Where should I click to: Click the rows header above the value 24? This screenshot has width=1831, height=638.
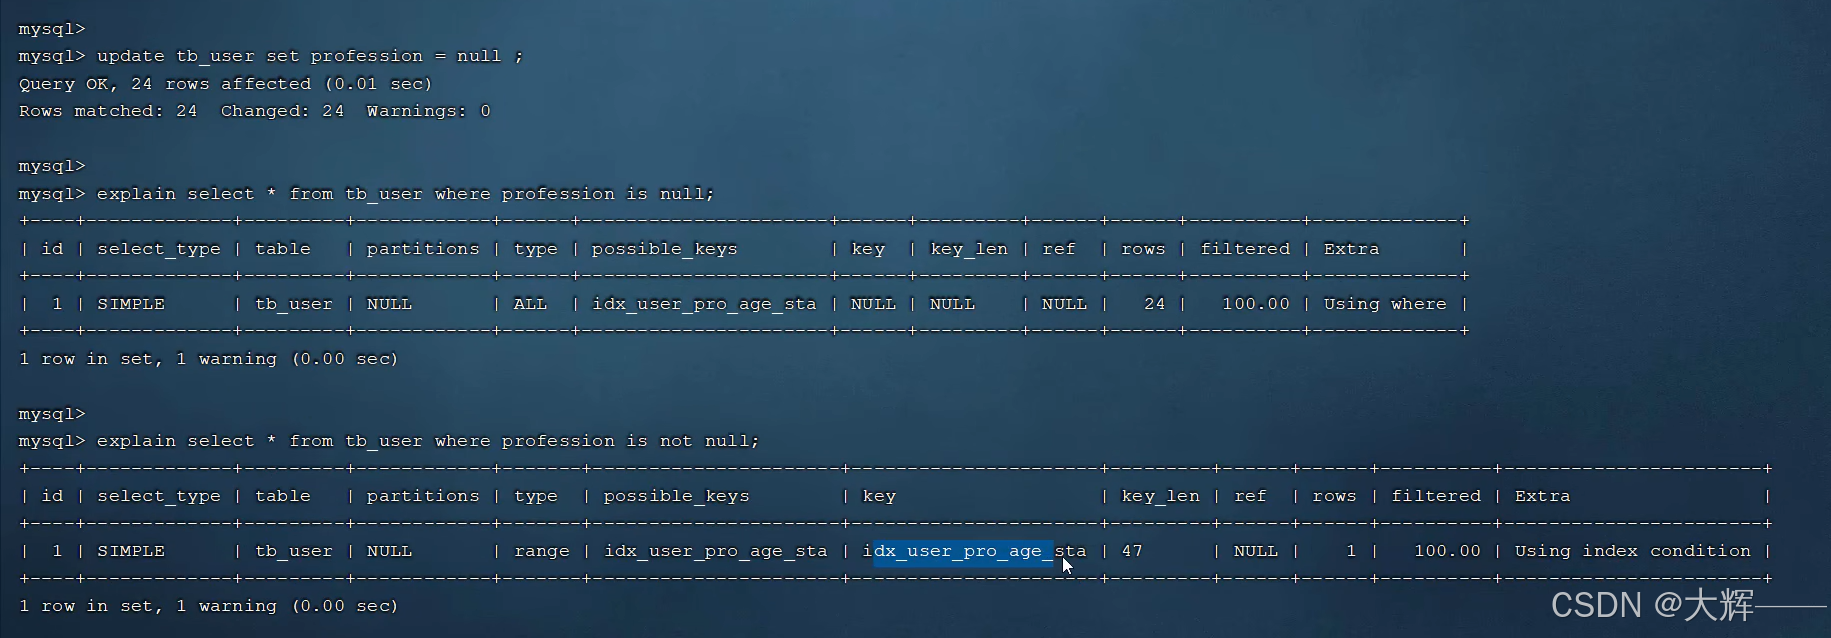(1143, 249)
